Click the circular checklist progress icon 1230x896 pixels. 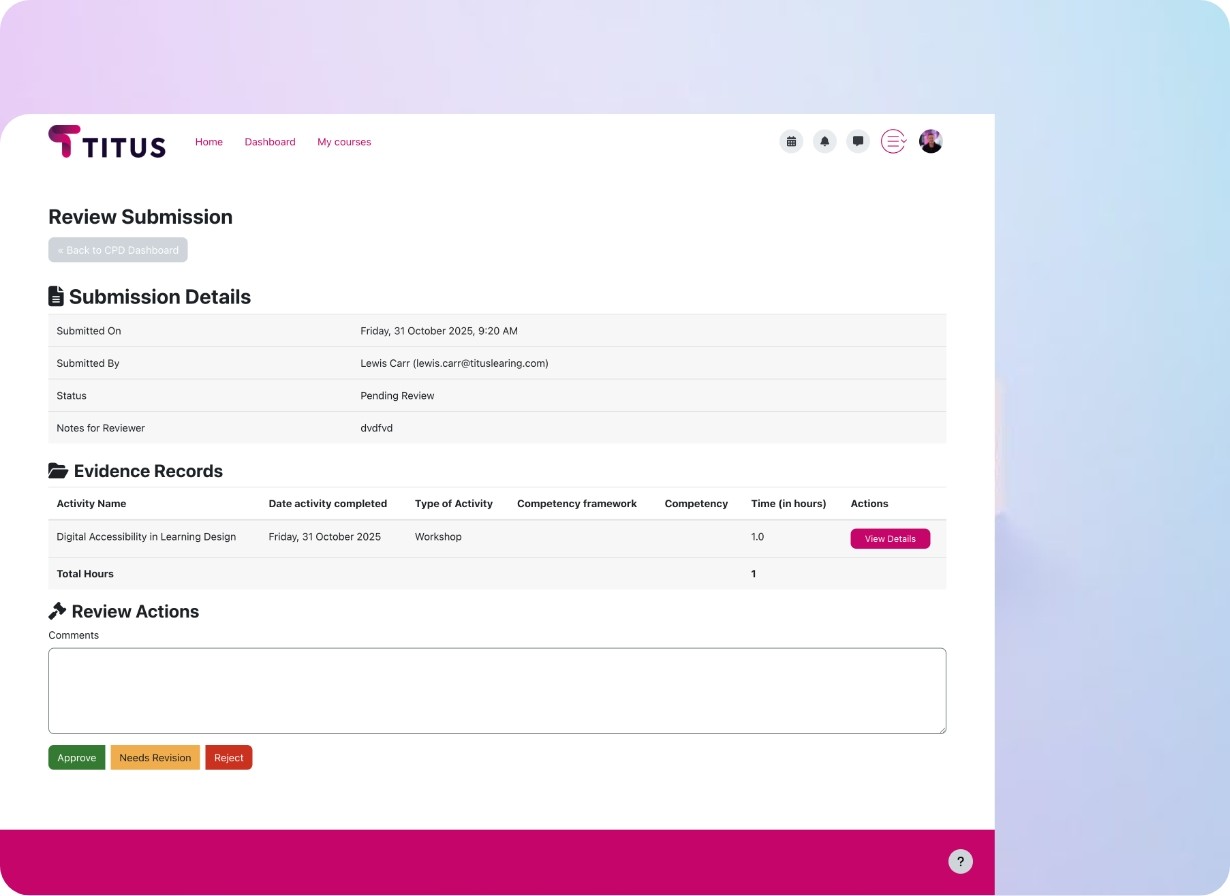tap(893, 142)
